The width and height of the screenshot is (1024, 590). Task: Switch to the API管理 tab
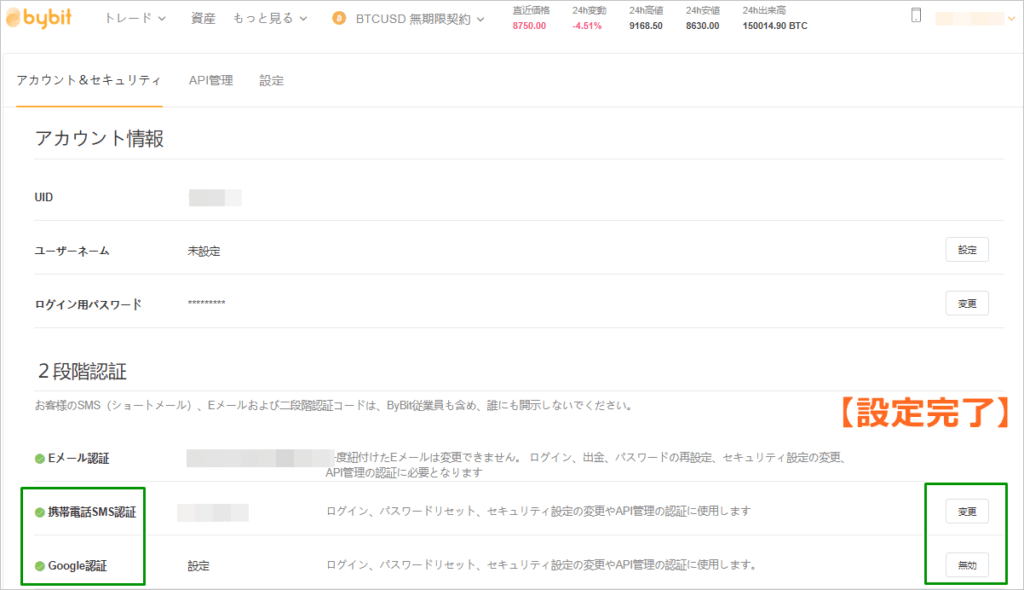(x=211, y=80)
